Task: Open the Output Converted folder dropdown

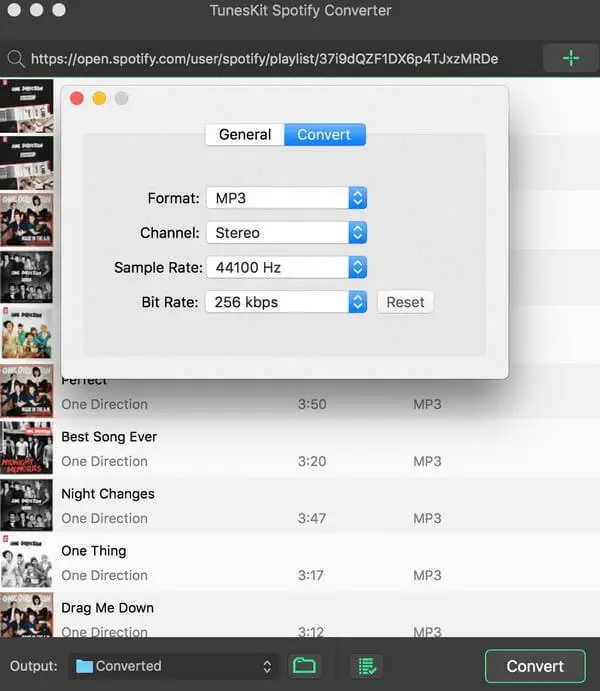Action: (173, 666)
